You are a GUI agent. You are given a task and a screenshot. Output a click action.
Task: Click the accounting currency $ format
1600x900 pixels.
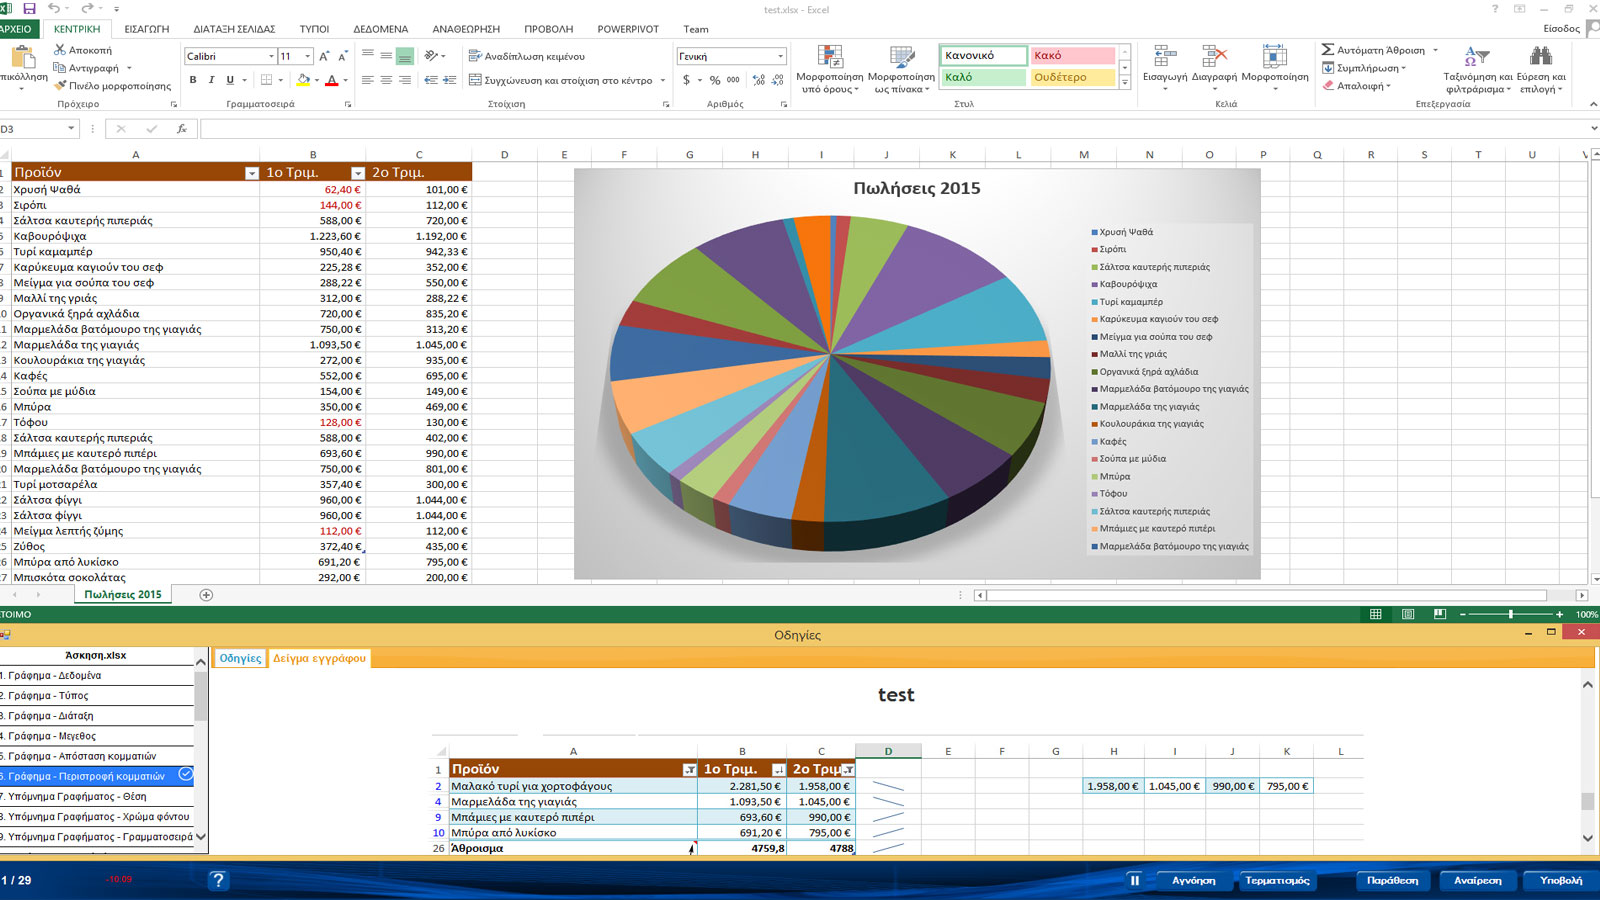(x=686, y=80)
